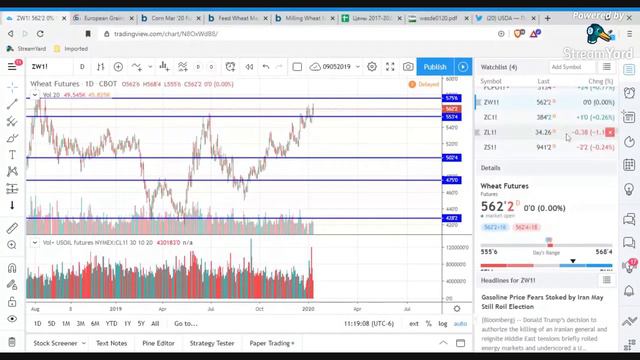The image size is (640, 360).
Task: Take a chart snapshot with camera icon
Action: pyautogui.click(x=408, y=67)
